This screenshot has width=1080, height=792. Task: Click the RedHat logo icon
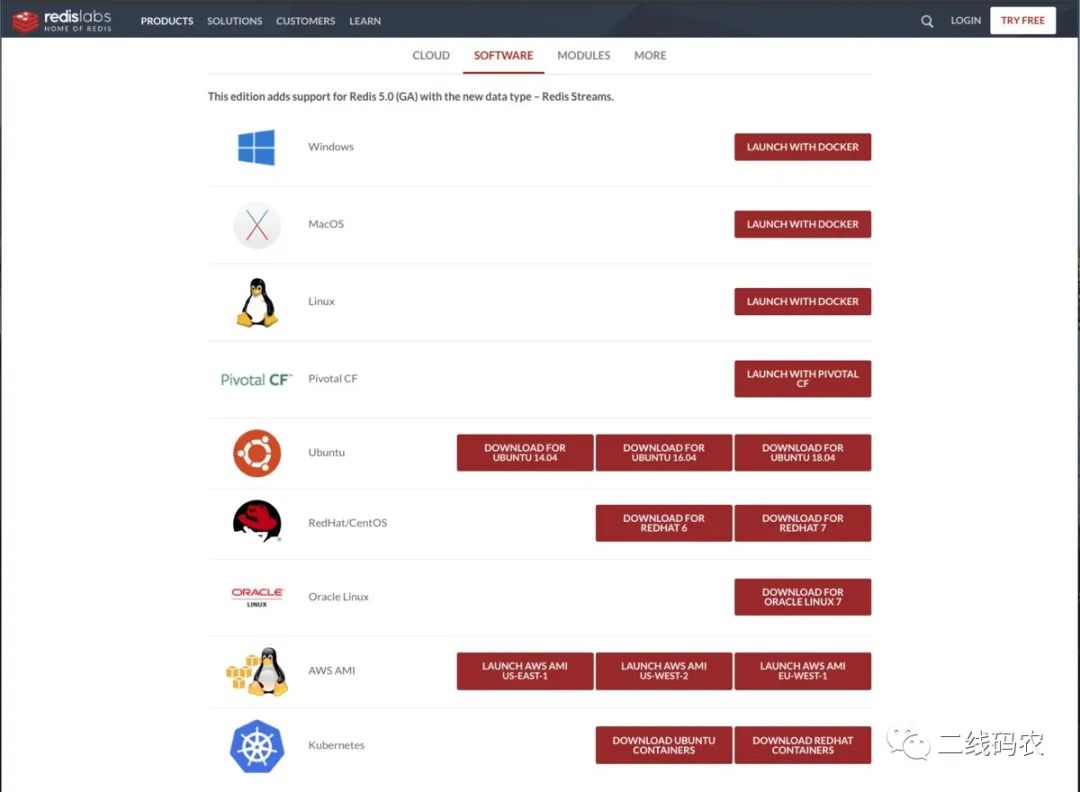(257, 521)
